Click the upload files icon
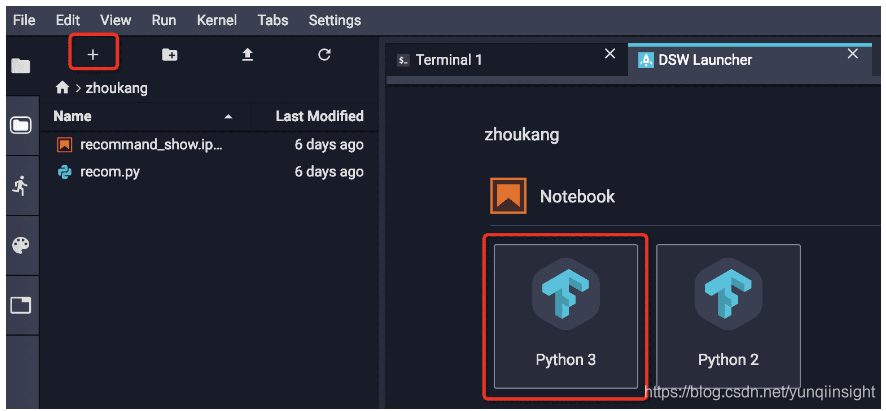This screenshot has height=411, width=886. [x=247, y=55]
